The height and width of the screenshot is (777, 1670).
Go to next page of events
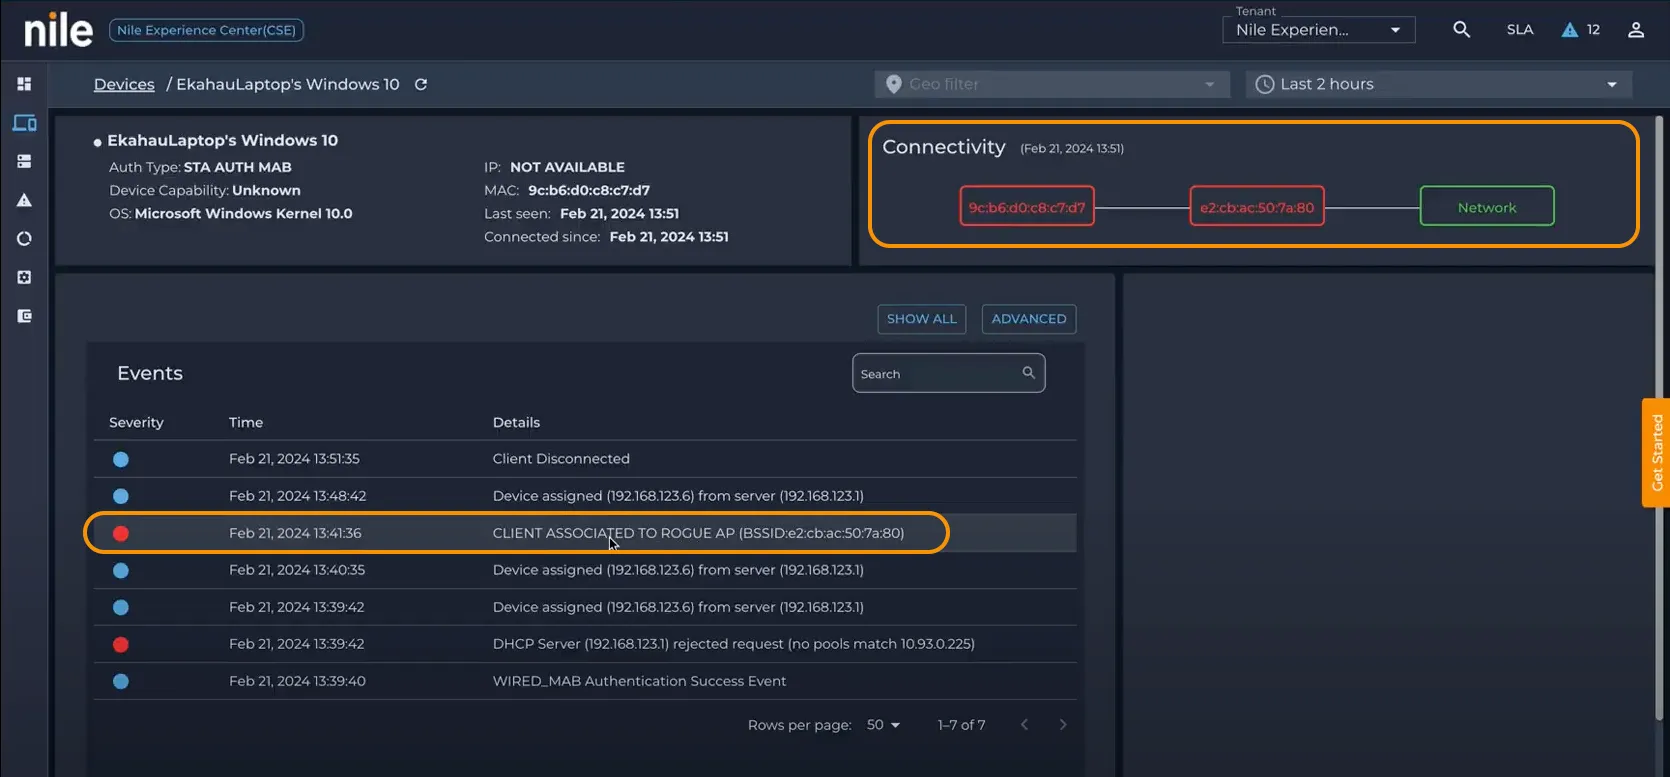[x=1063, y=725]
